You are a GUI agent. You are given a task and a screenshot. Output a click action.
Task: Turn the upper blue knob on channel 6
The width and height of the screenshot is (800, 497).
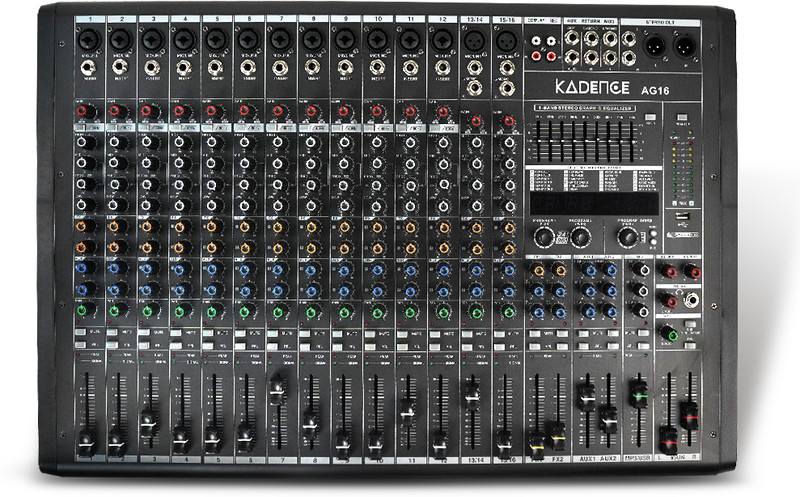[x=246, y=269]
